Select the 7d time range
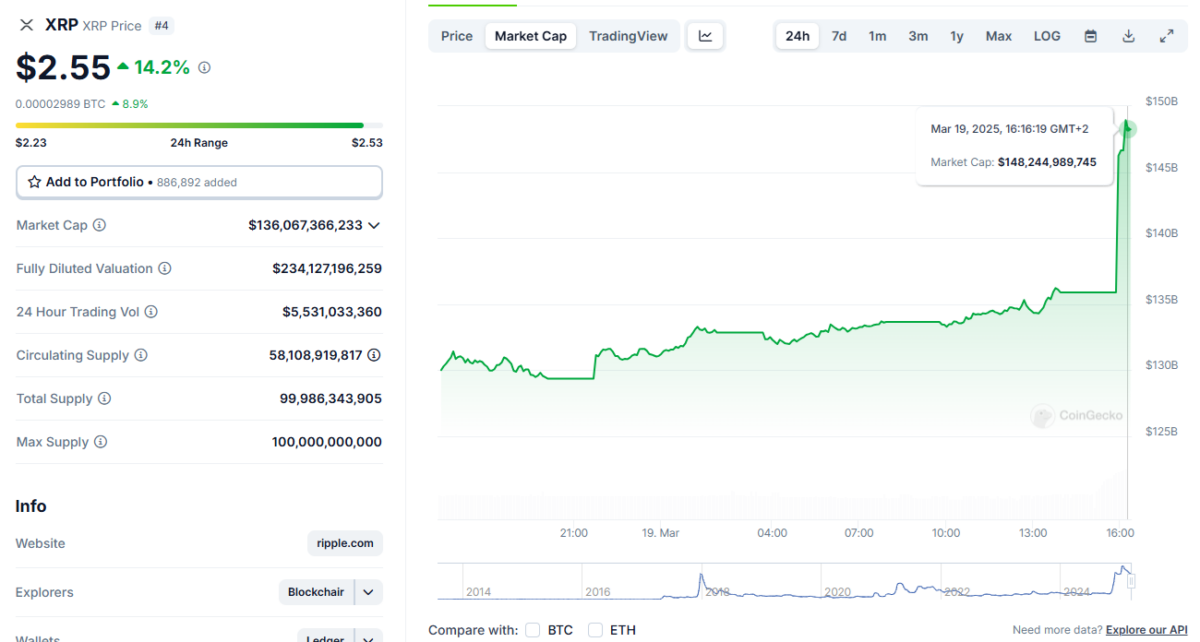 (839, 36)
